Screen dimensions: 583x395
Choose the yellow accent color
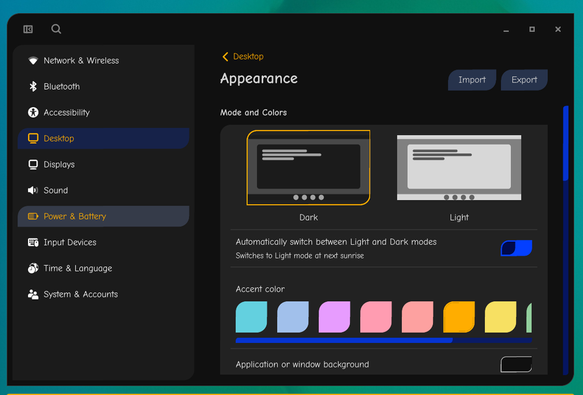click(x=500, y=317)
